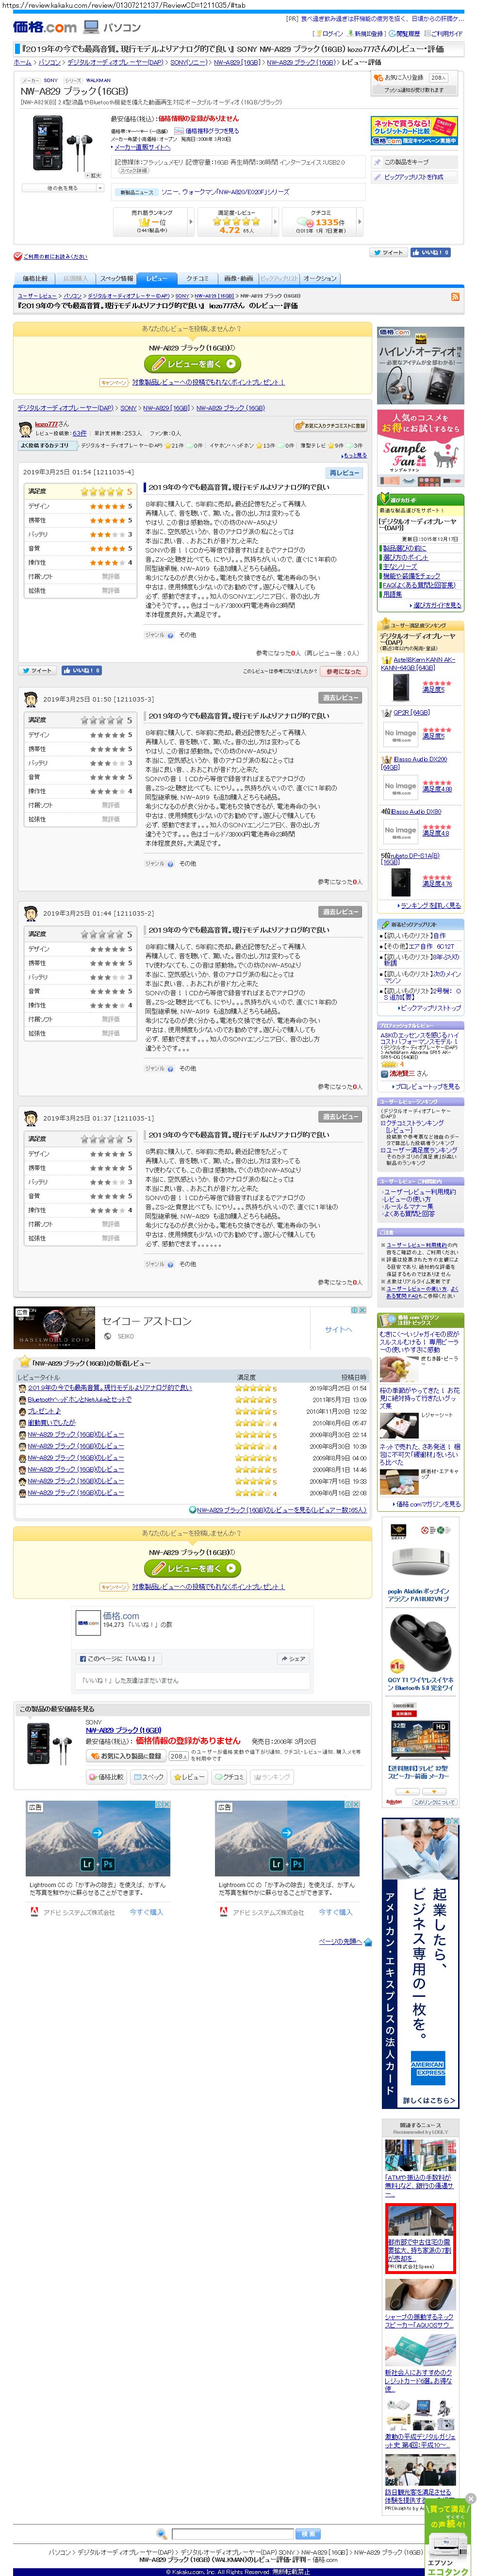Open reviewer kozo777's profile link
477x2576 pixels.
[x=47, y=424]
